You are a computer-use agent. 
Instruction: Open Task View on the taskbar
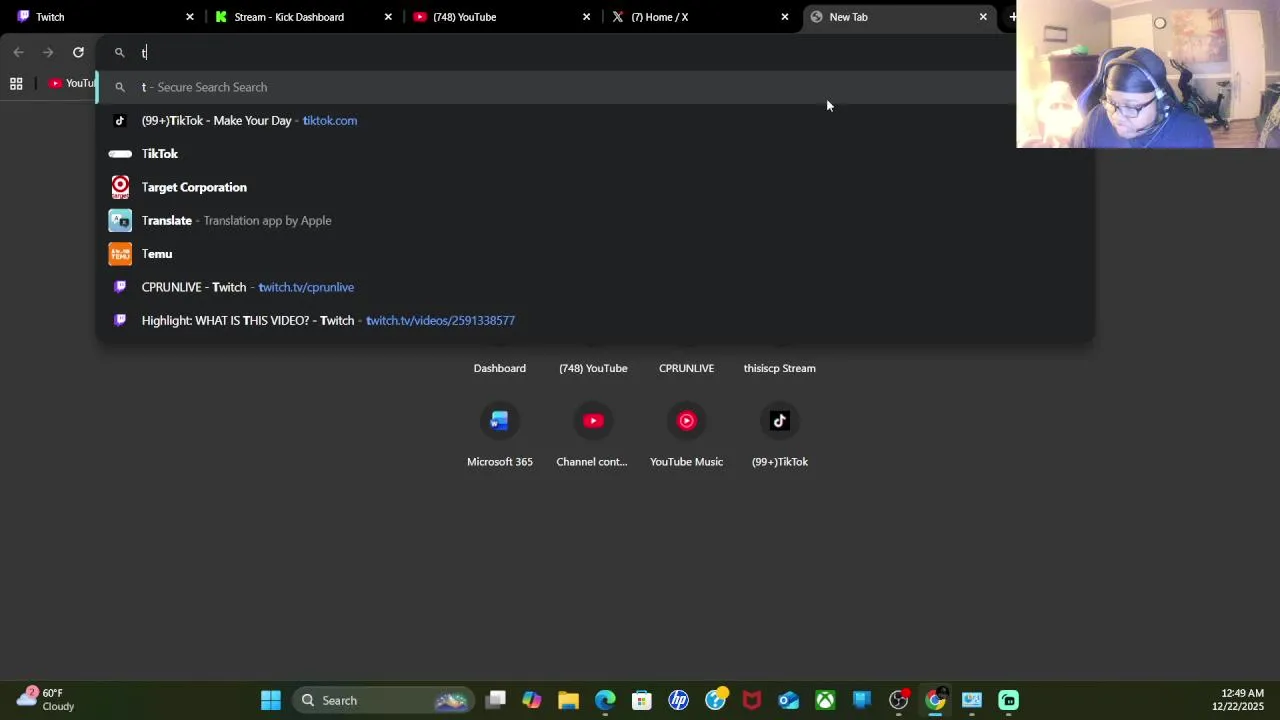[496, 700]
